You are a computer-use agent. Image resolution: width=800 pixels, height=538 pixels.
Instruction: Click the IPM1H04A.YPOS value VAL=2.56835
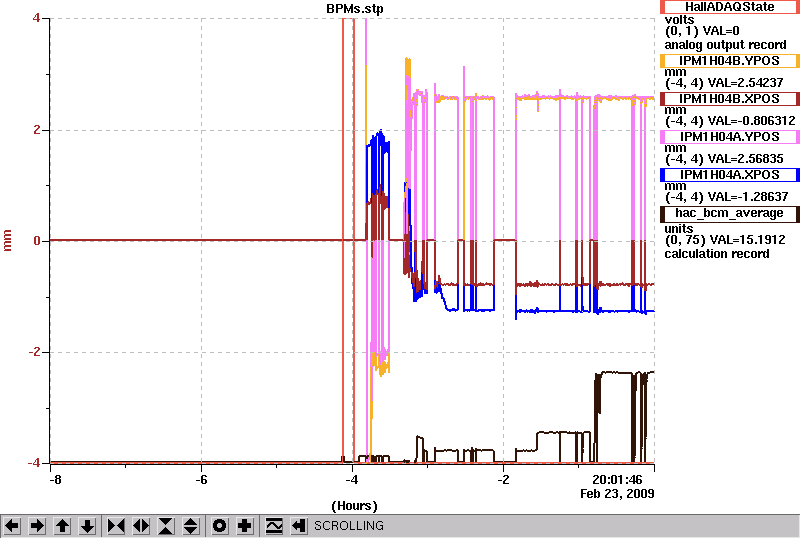point(743,159)
